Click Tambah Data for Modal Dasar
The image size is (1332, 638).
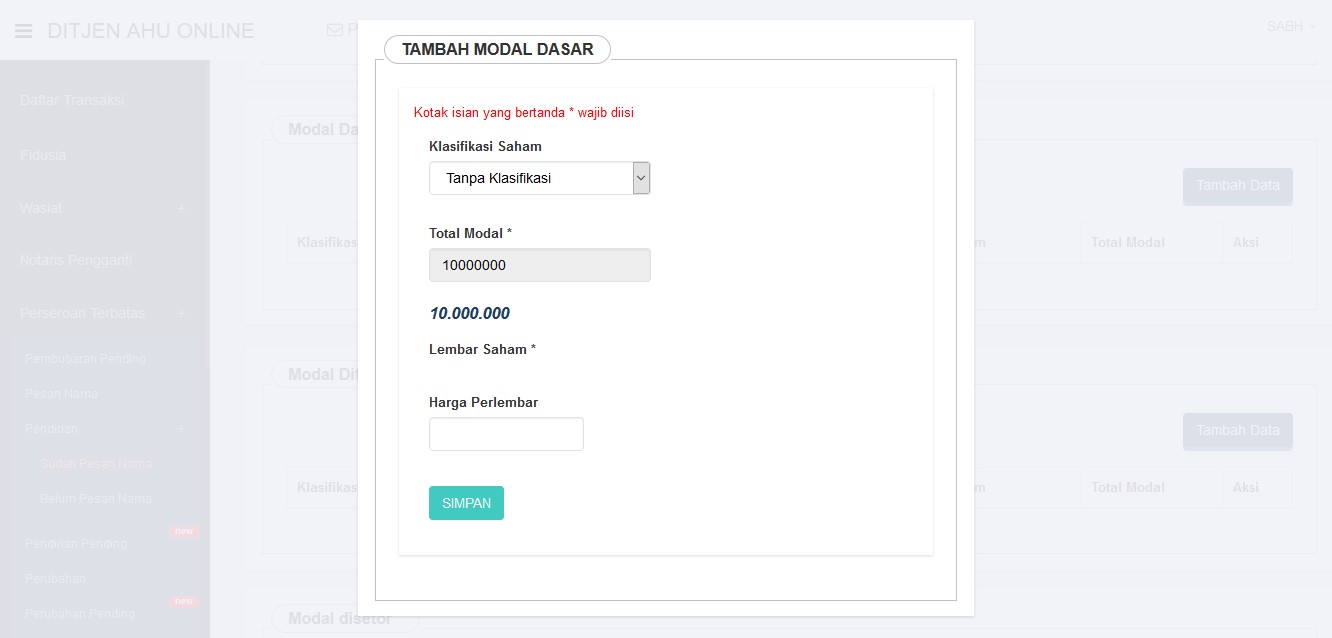pos(1238,186)
